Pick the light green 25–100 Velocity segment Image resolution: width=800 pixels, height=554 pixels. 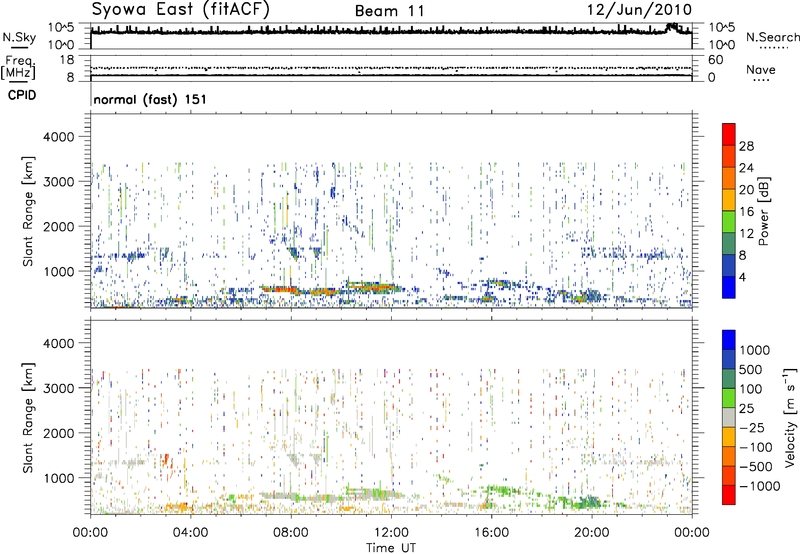[x=729, y=398]
